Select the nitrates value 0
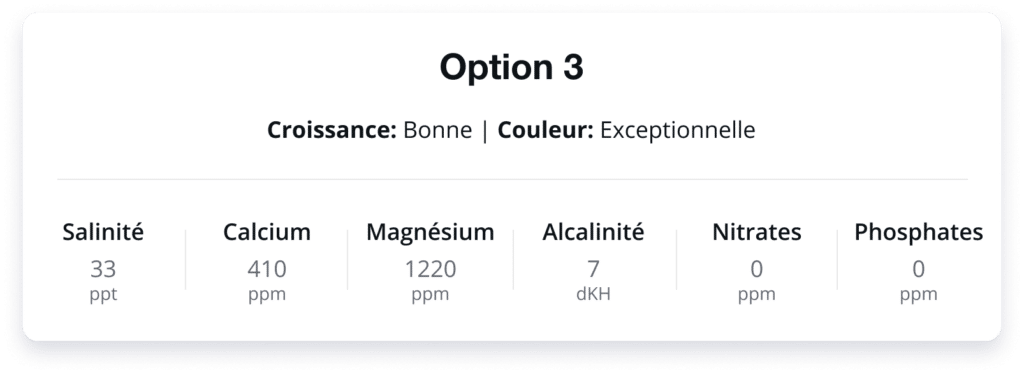The width and height of the screenshot is (1024, 374). [x=756, y=269]
